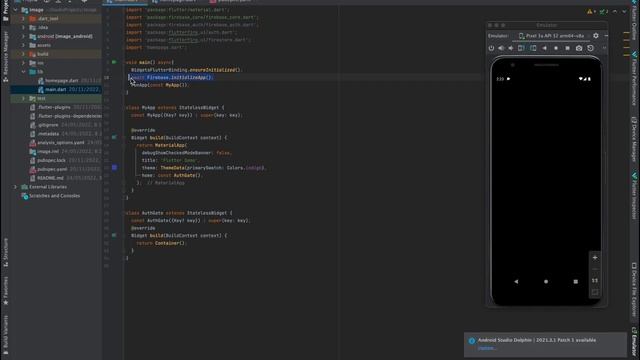Tap the Android home button in phone

point(546,281)
